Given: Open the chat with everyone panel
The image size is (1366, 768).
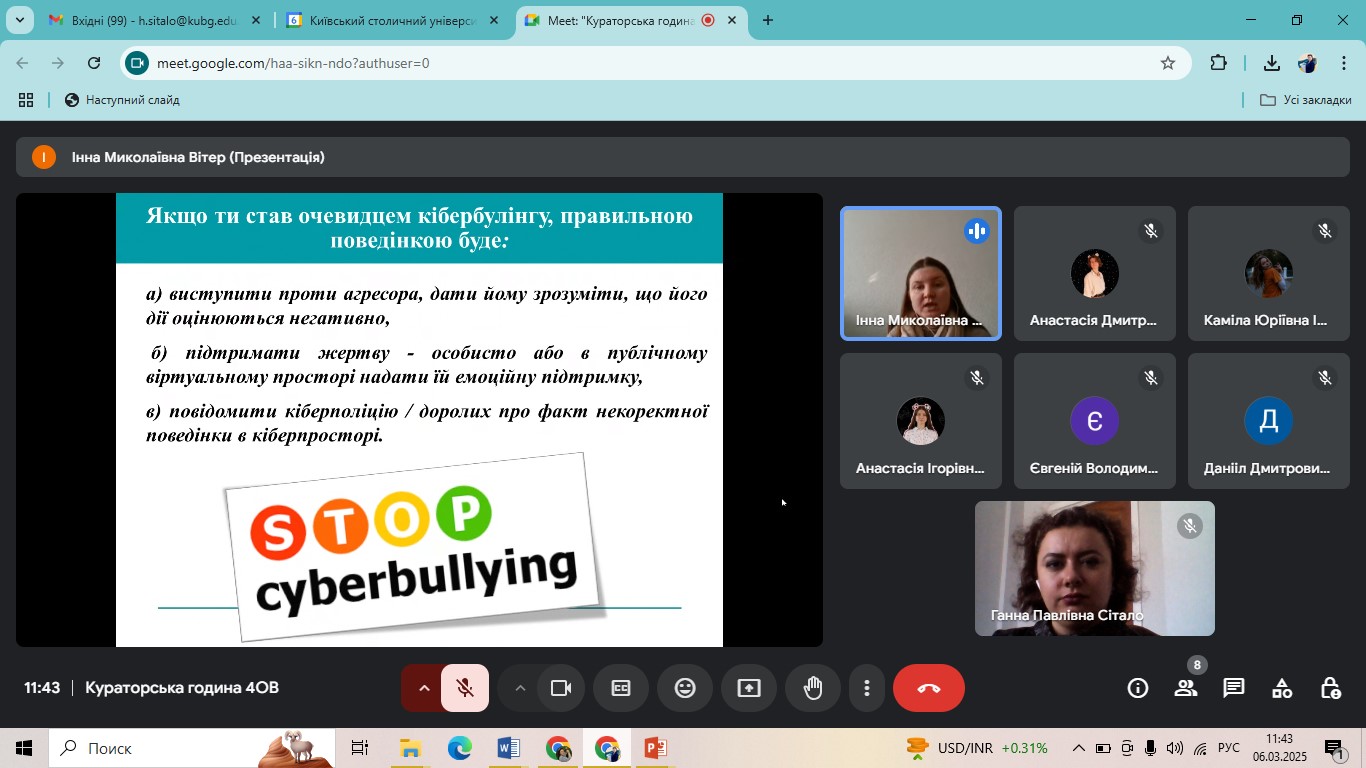Looking at the screenshot, I should tap(1234, 688).
